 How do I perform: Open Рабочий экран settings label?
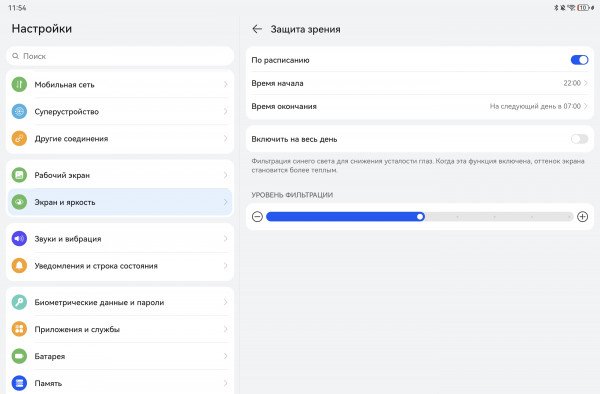(62, 175)
